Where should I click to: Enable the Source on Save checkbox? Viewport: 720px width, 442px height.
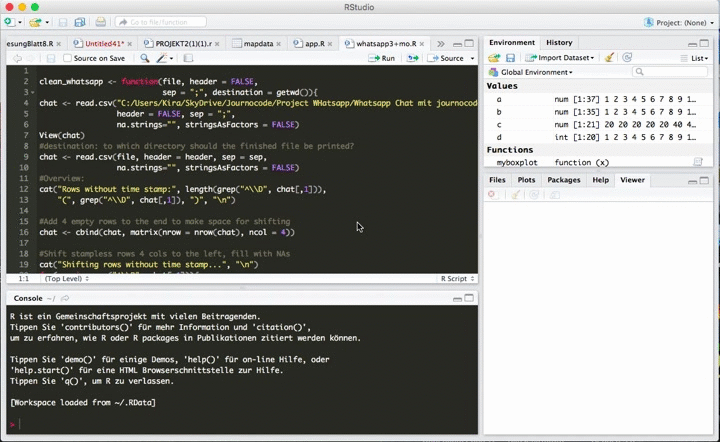click(66, 58)
